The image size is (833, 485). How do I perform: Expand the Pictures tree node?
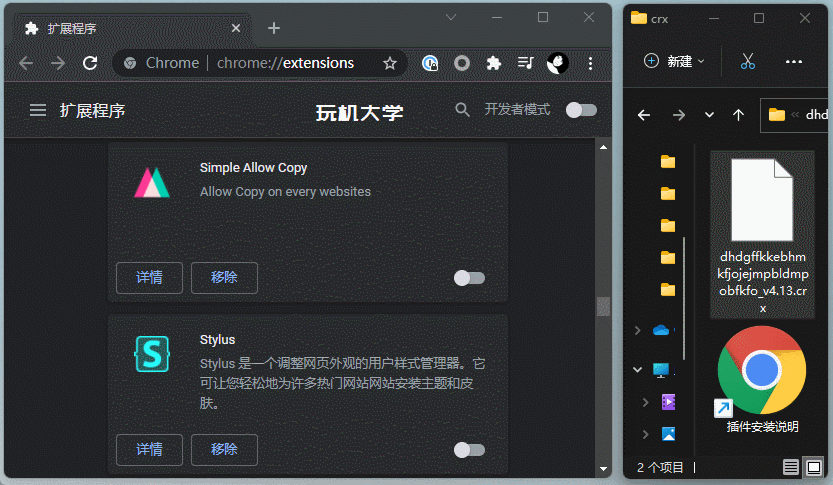point(645,434)
